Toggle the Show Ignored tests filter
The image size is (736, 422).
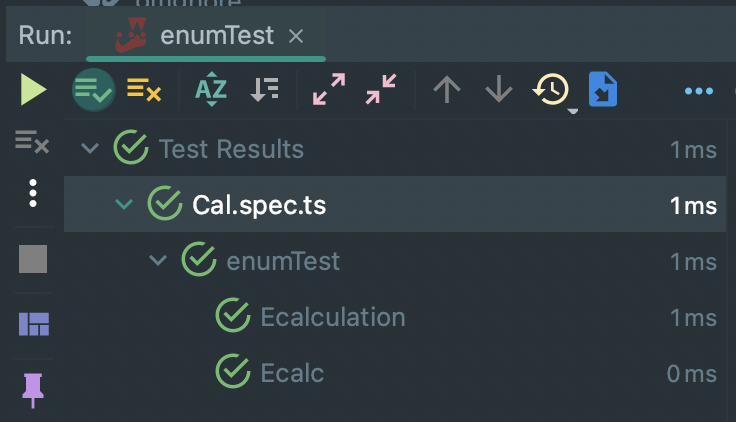[144, 90]
